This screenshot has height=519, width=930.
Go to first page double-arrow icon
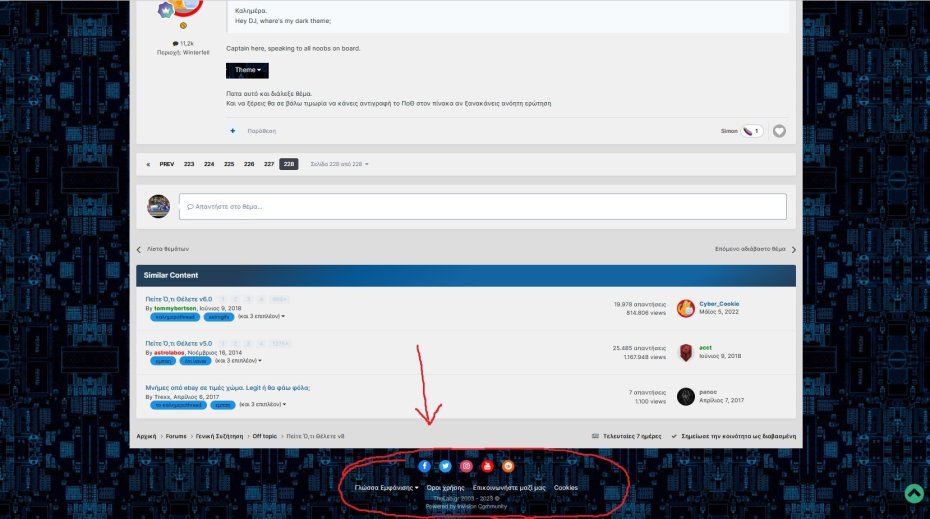(x=148, y=164)
